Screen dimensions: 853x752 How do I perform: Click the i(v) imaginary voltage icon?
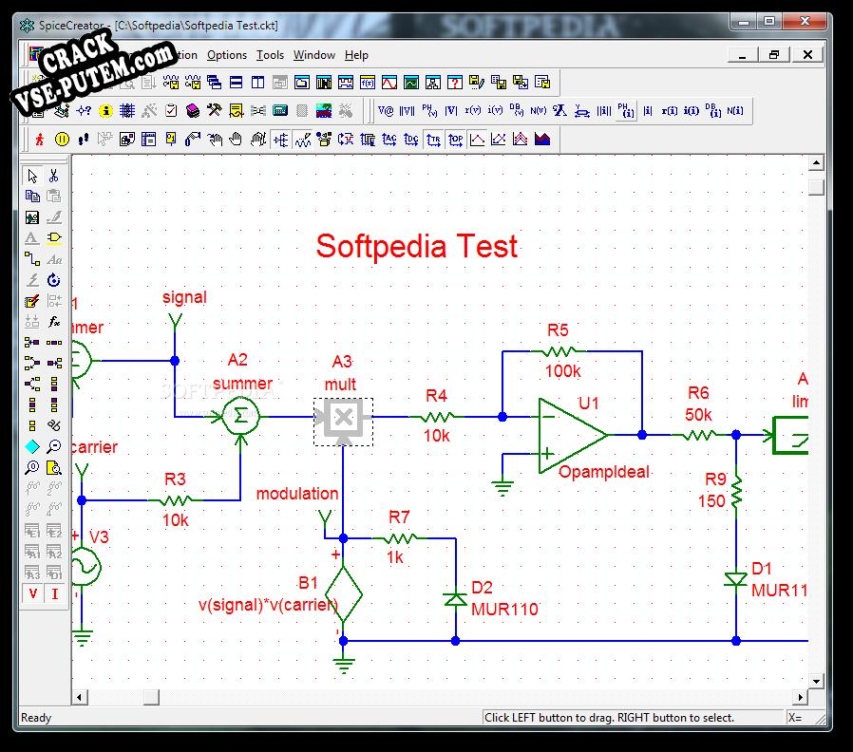(x=495, y=111)
